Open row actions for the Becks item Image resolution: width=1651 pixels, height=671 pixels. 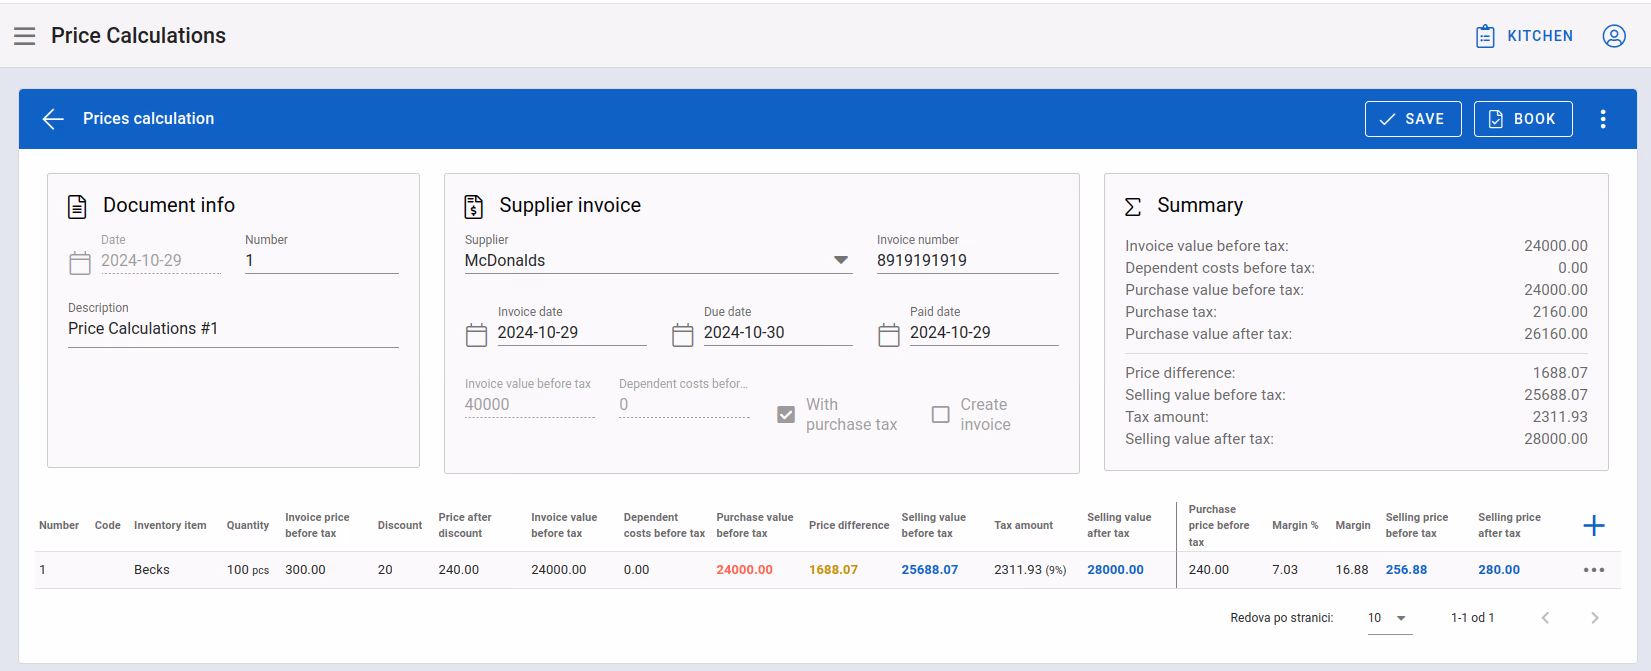[x=1594, y=570]
